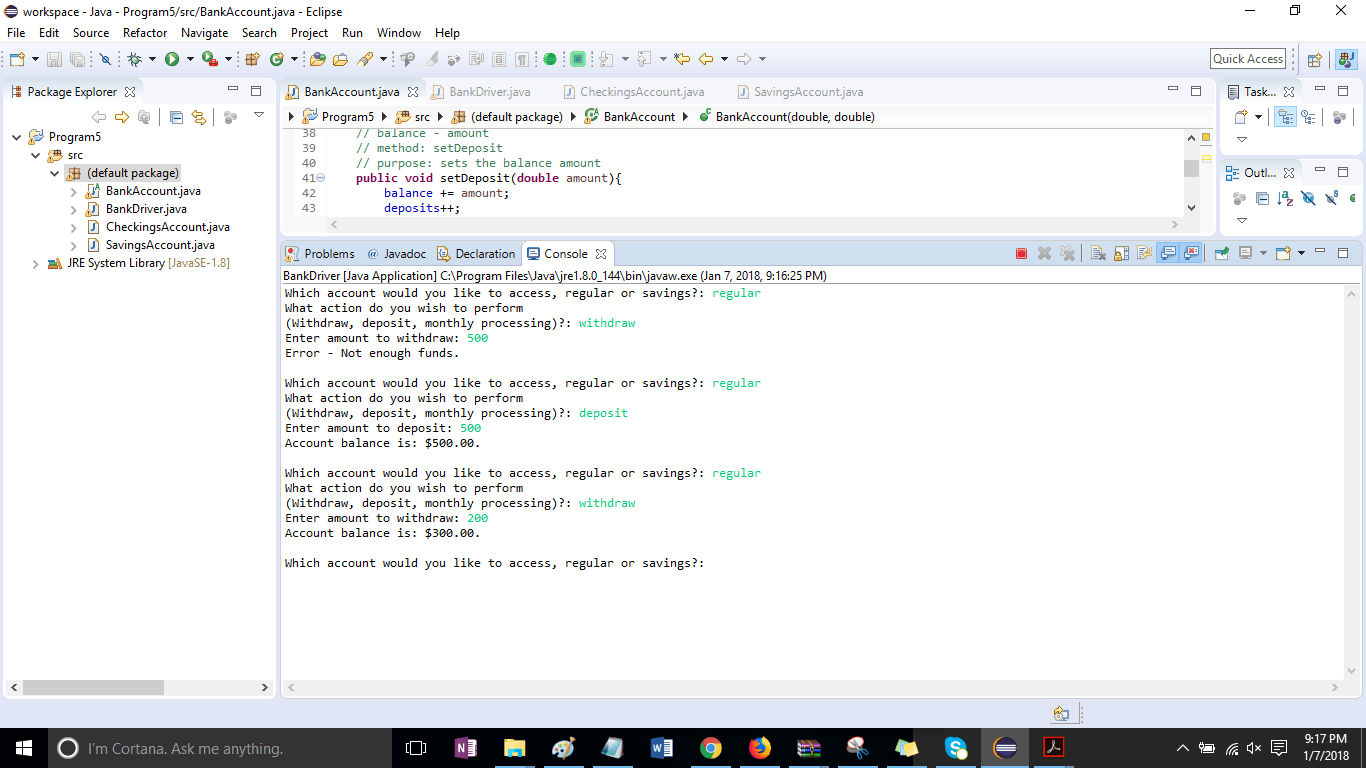Viewport: 1366px width, 768px height.
Task: Click the Open Task folder icon
Action: click(x=341, y=60)
